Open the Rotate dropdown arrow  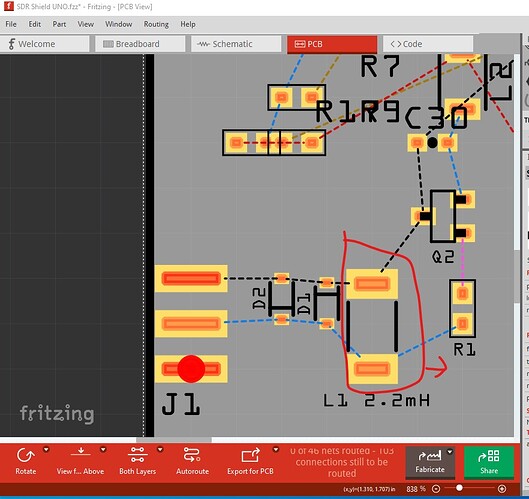tap(46, 449)
